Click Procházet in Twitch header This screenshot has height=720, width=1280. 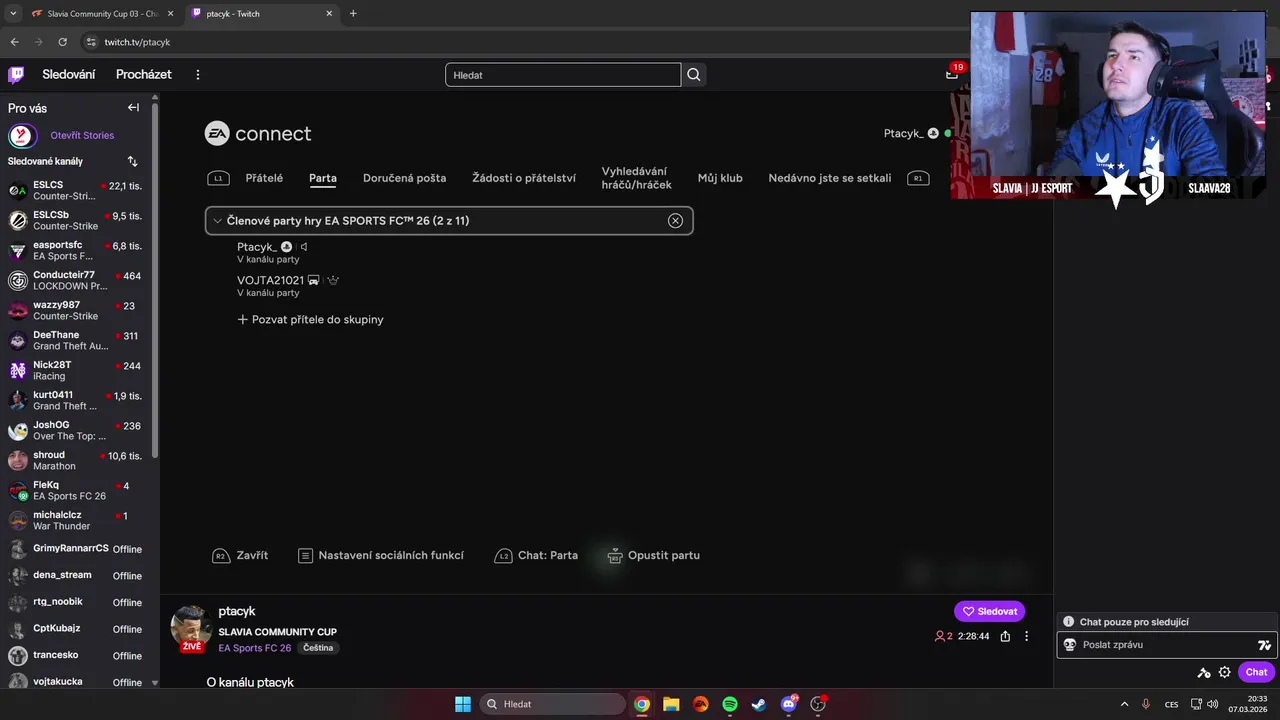click(x=144, y=75)
